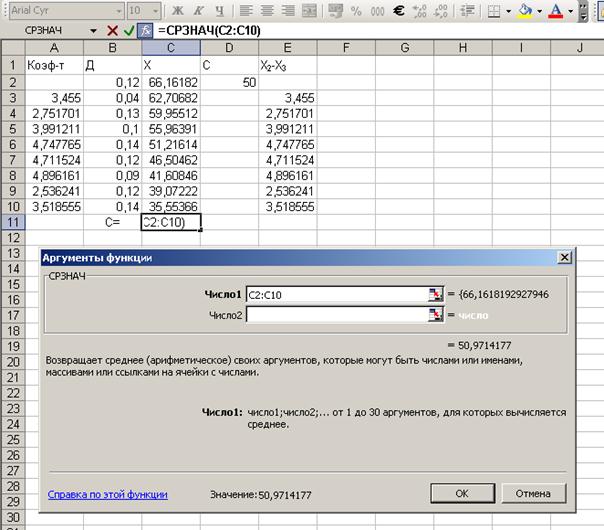This screenshot has width=604, height=530.
Task: Open Справка по этой функции link
Action: click(x=107, y=495)
